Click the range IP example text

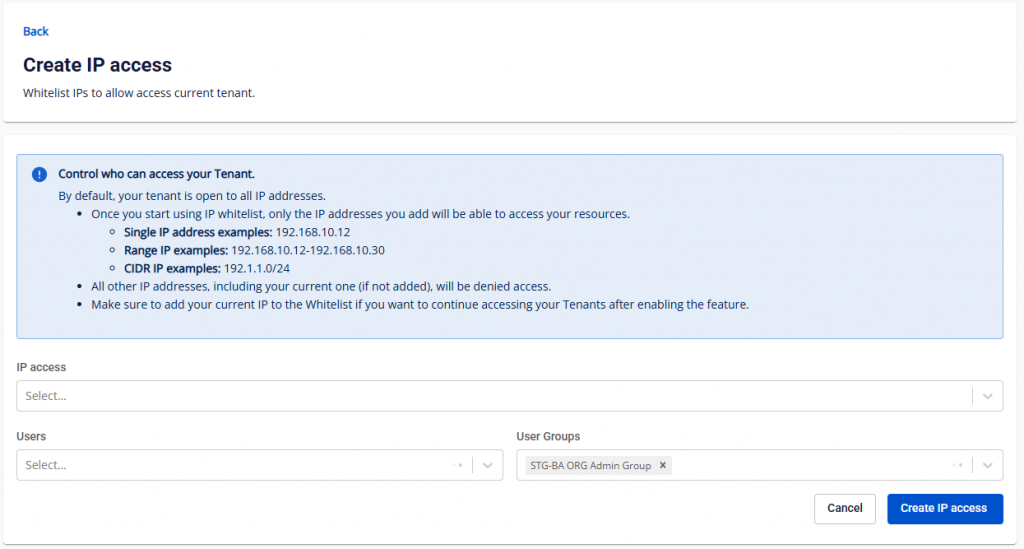pyautogui.click(x=307, y=250)
